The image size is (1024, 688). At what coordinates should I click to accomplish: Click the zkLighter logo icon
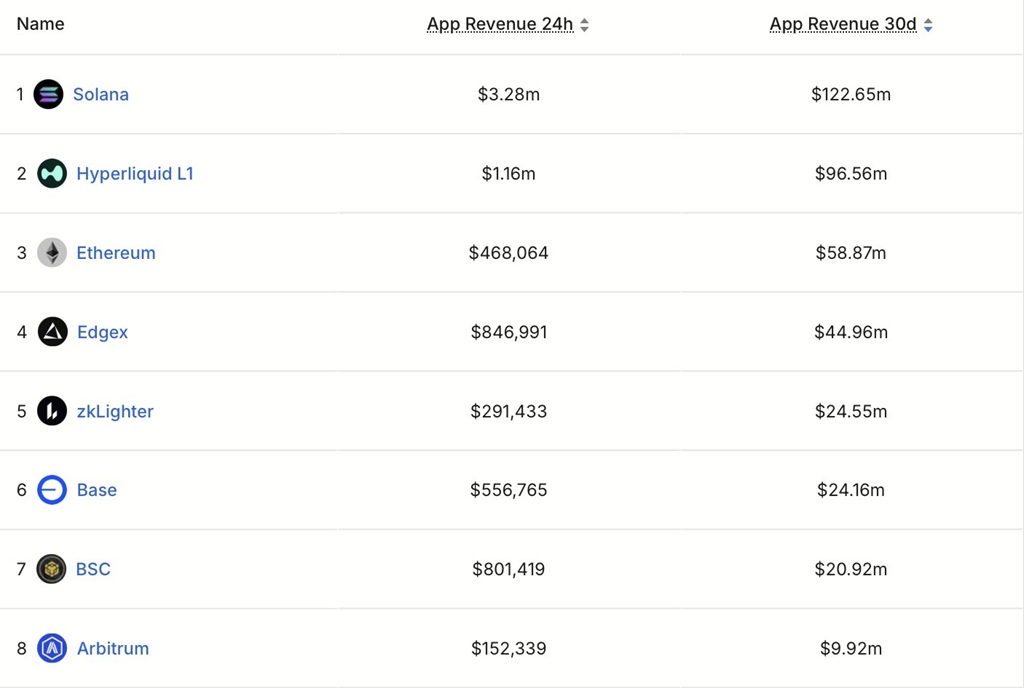point(52,411)
